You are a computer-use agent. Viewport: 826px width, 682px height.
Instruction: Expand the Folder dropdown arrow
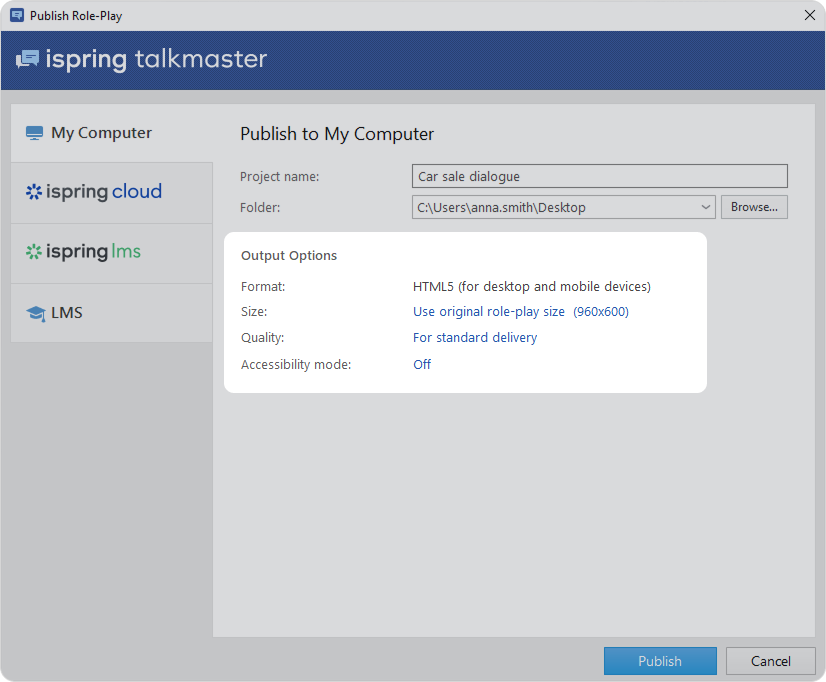coord(706,207)
